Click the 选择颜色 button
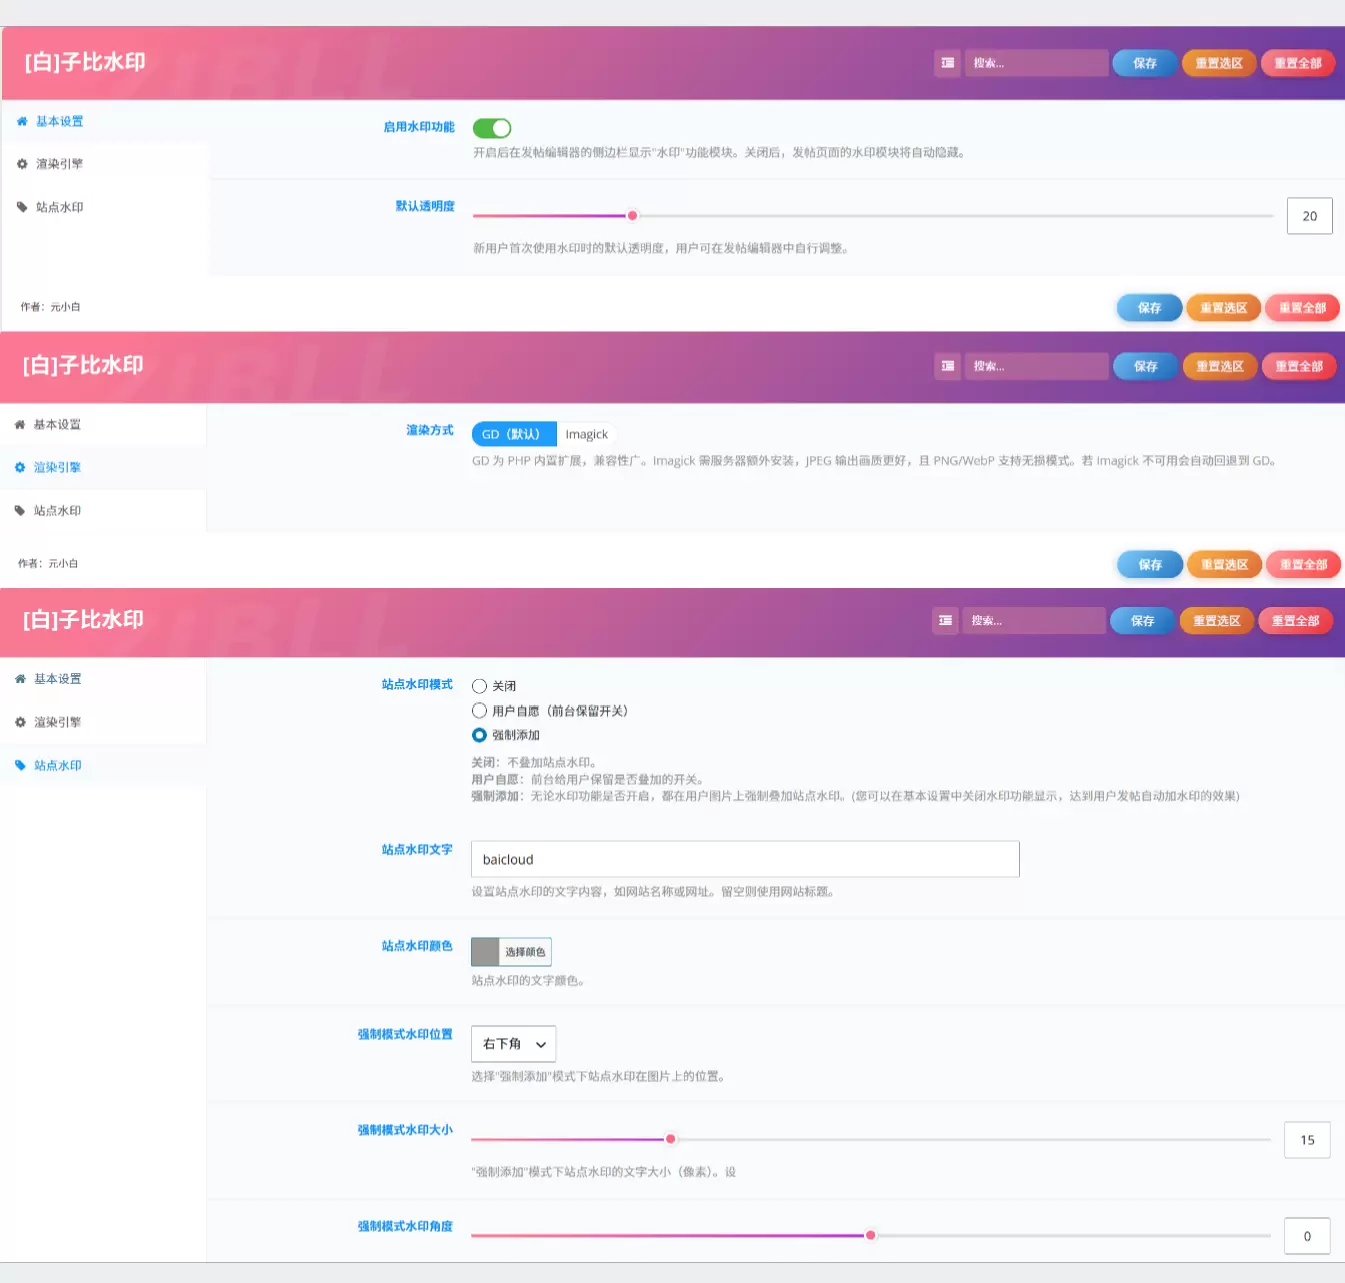 [x=525, y=952]
